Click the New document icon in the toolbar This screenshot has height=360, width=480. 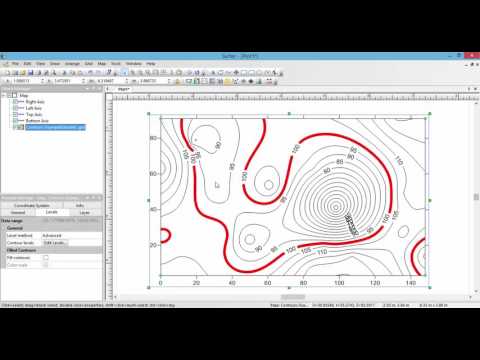point(8,73)
